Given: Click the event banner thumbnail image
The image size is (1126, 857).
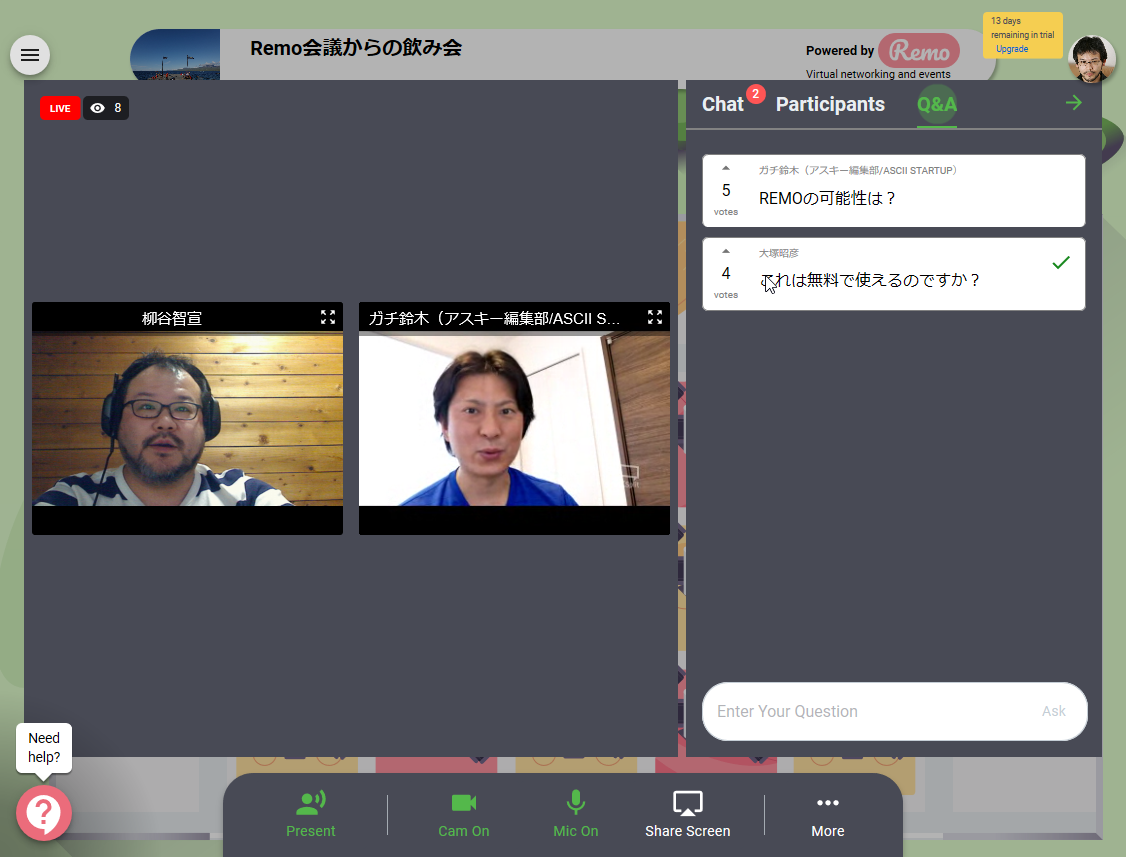Looking at the screenshot, I should coord(176,55).
